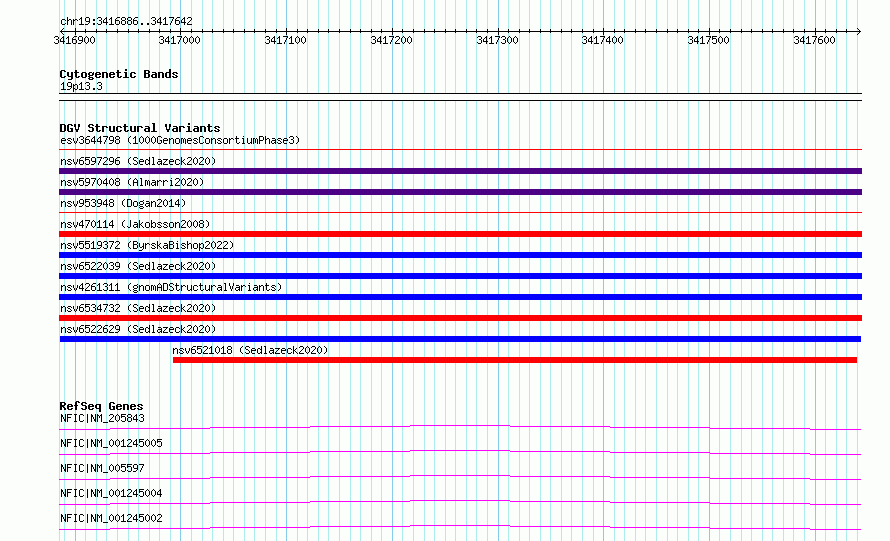Click the 19p13.3 band label
Viewport: 890px width, 541px height.
point(81,86)
